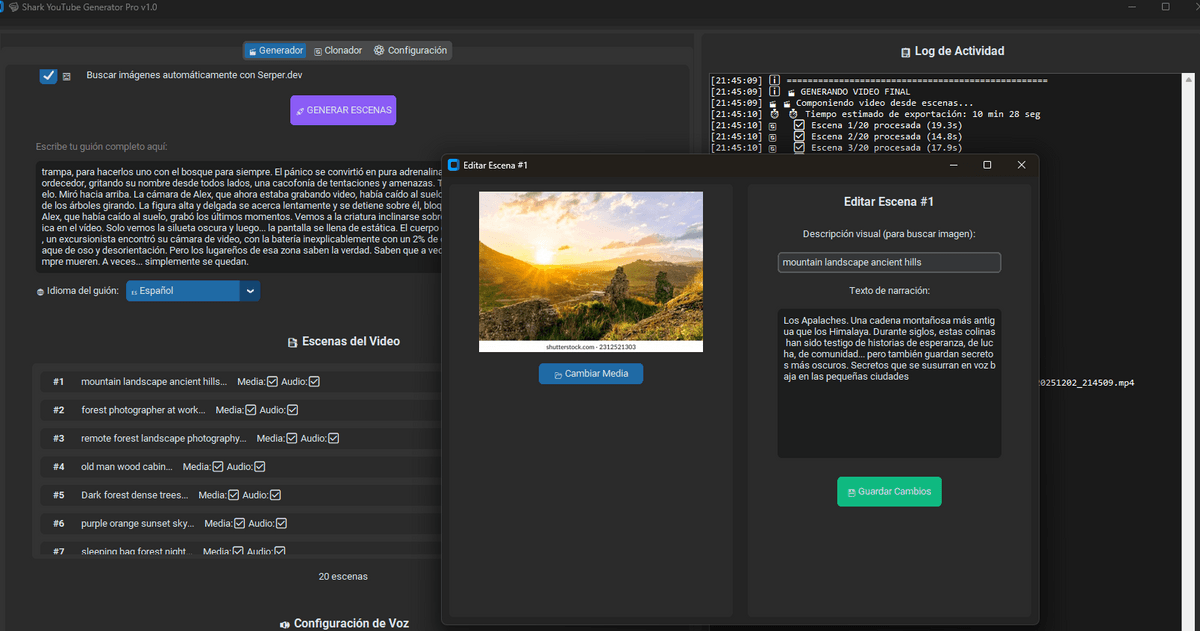Maximize the Editar Escena dialog window
The width and height of the screenshot is (1200, 631).
pyautogui.click(x=987, y=165)
